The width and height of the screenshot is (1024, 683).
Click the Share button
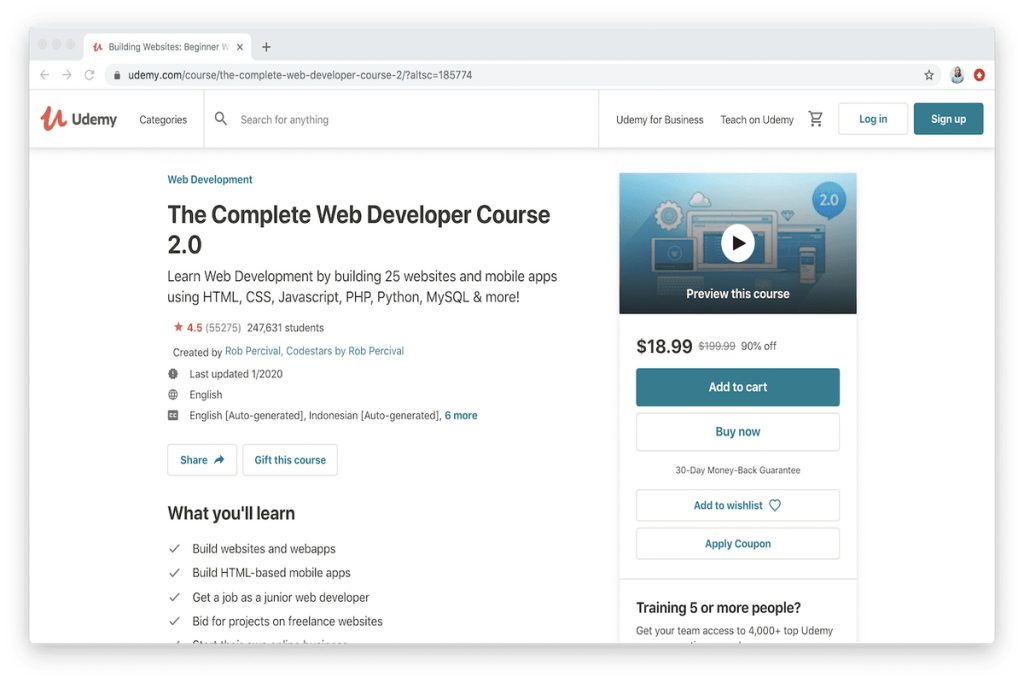[202, 460]
